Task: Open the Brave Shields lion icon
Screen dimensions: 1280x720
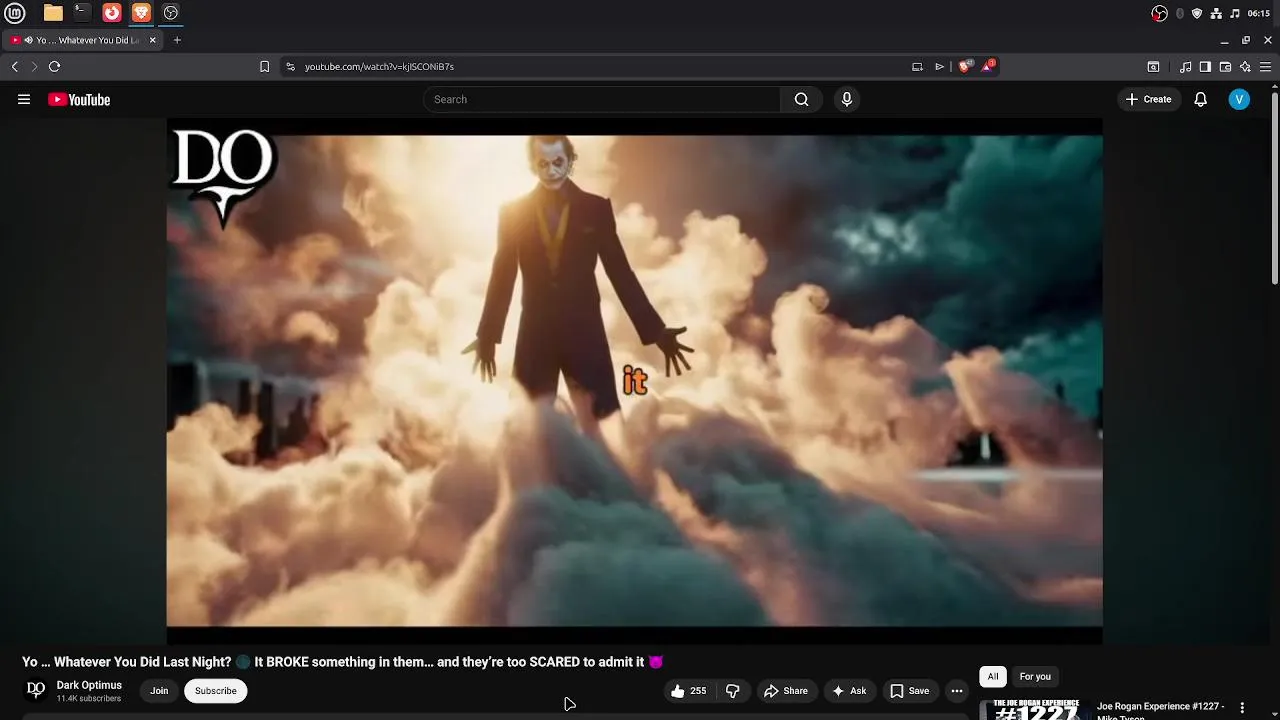Action: pos(965,66)
